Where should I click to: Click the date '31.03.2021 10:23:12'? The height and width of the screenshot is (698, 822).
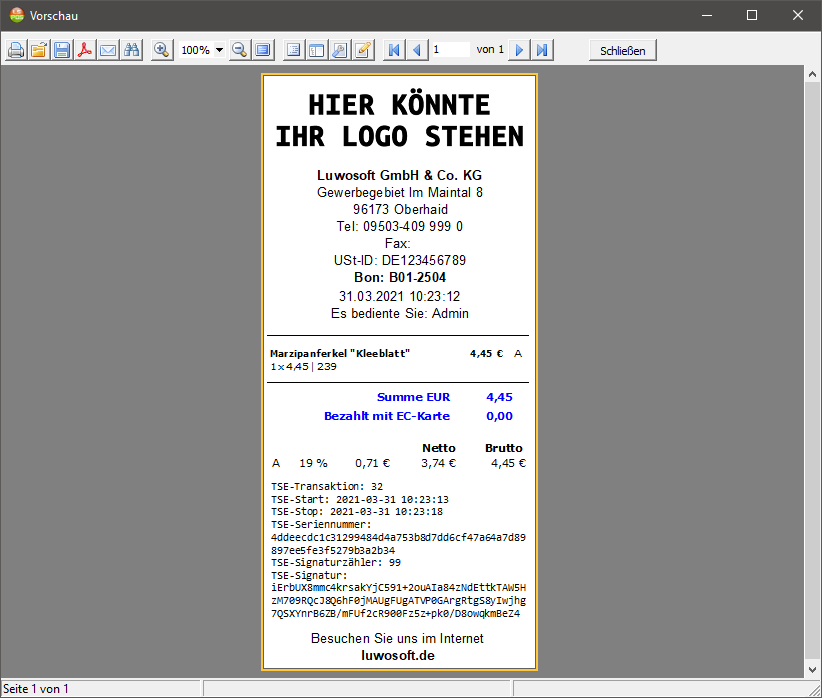pos(399,296)
